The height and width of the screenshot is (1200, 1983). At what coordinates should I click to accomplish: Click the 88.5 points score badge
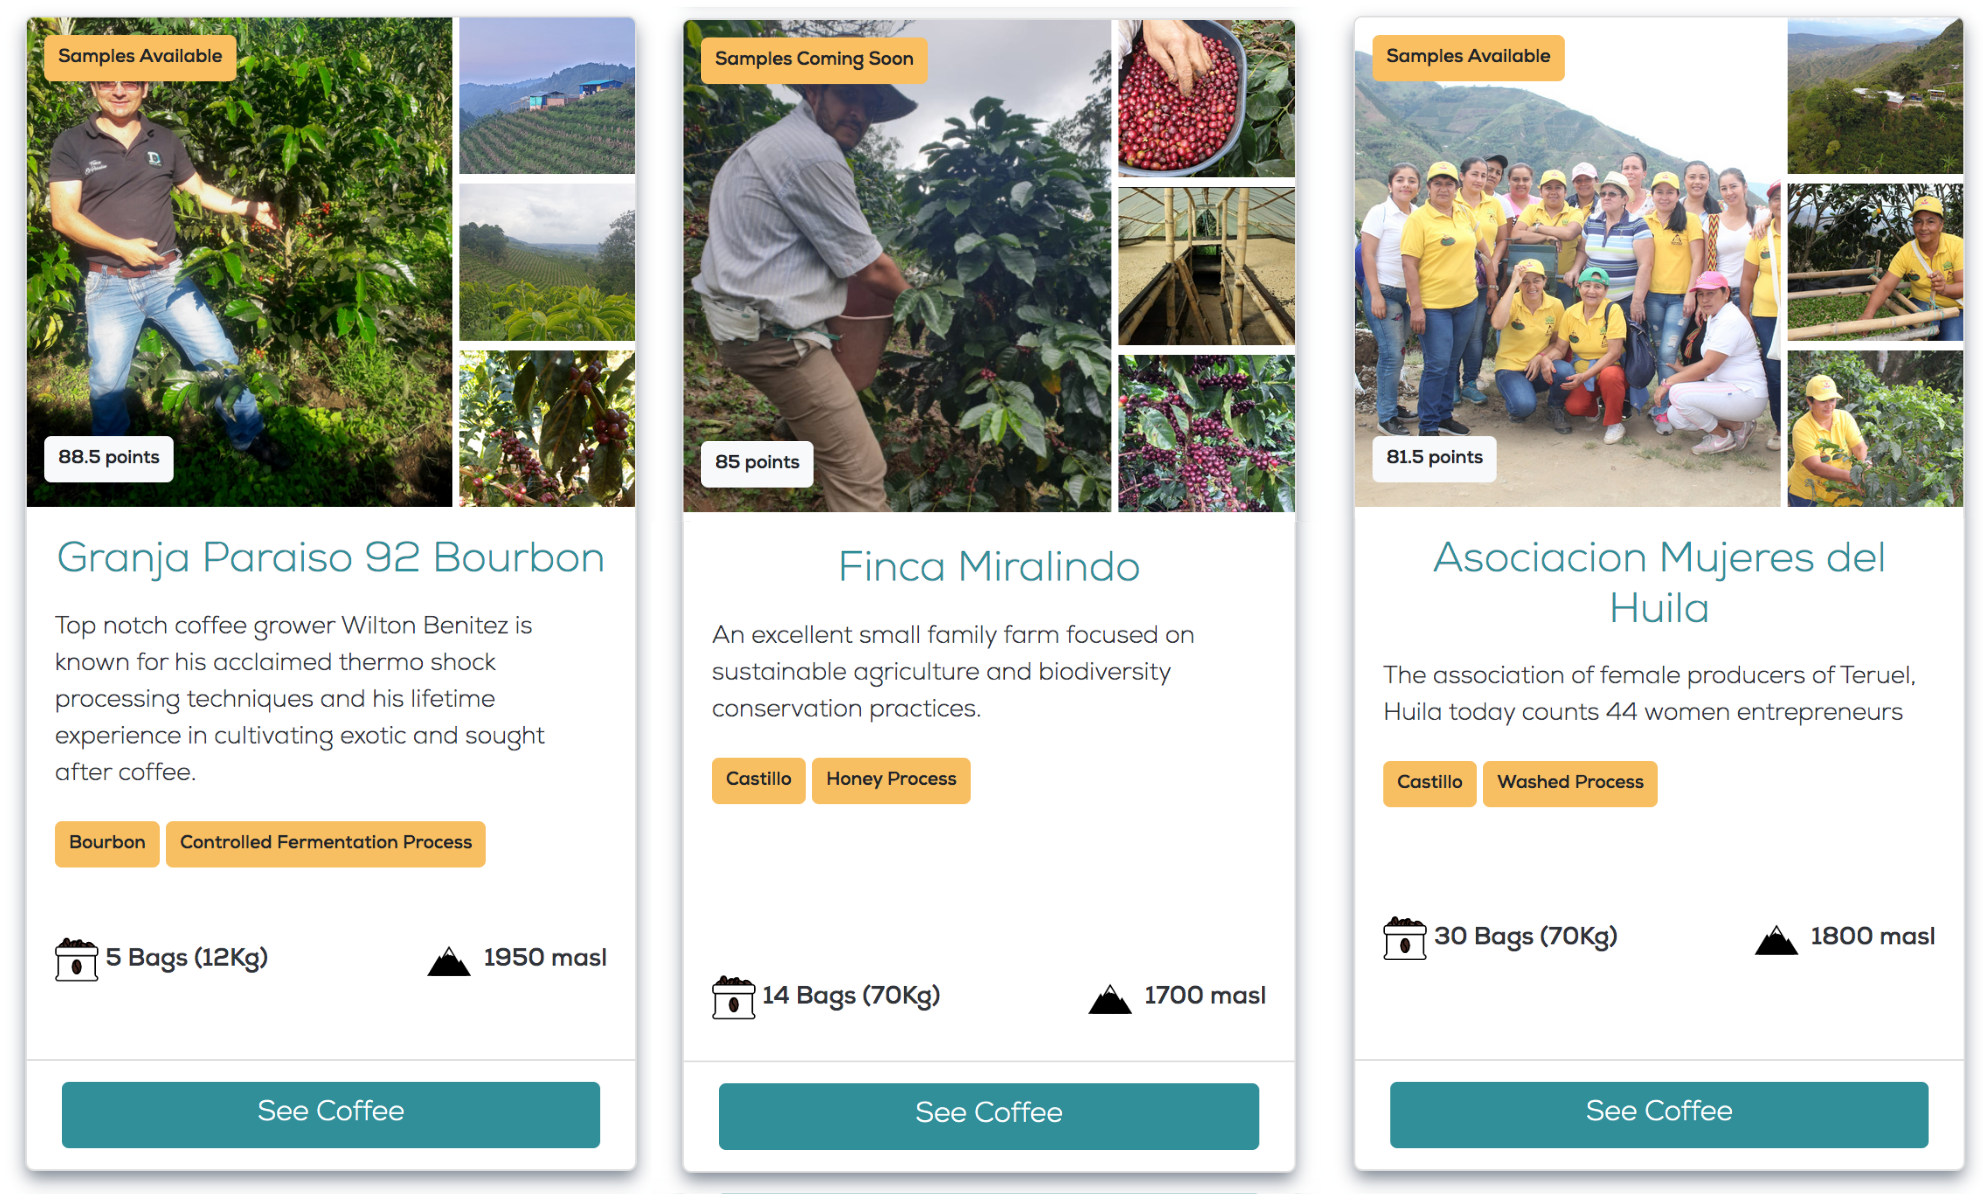tap(109, 458)
